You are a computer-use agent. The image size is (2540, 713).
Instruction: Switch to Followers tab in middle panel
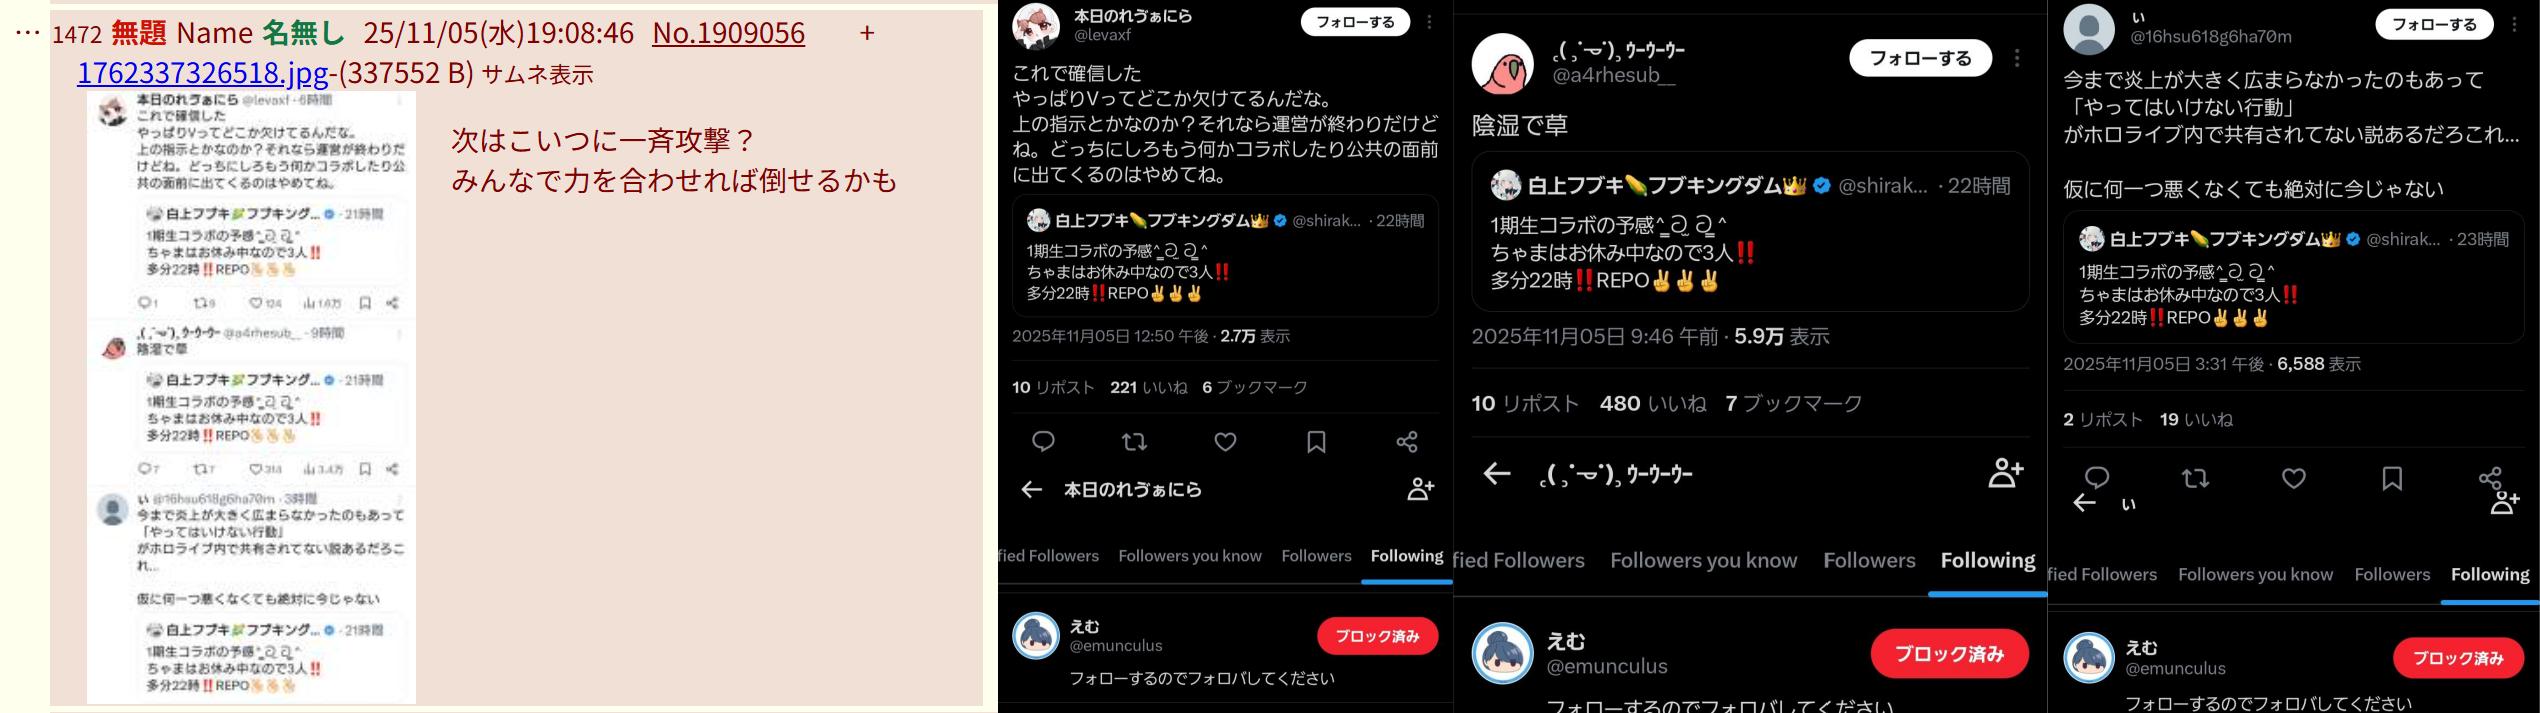pos(1868,560)
